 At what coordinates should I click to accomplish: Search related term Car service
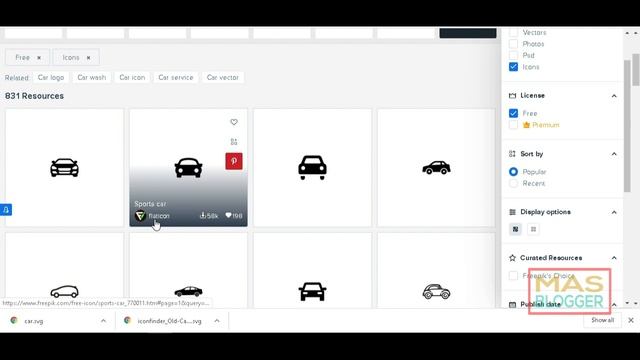176,77
